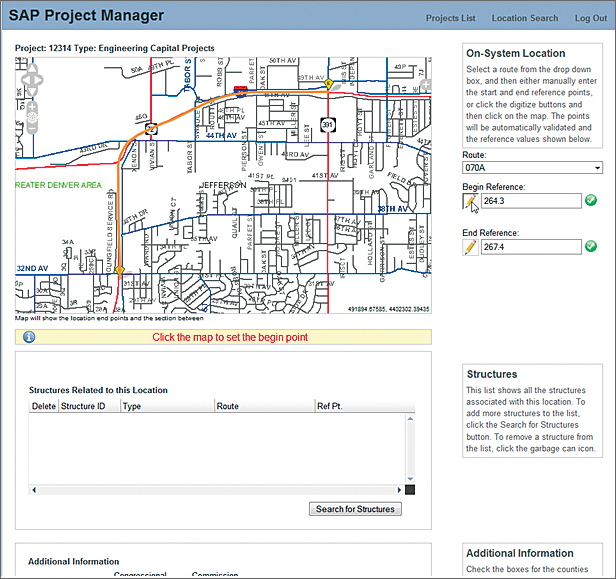Zoom out on the map with the minus control
Screen dimensions: 616x579
(32, 127)
